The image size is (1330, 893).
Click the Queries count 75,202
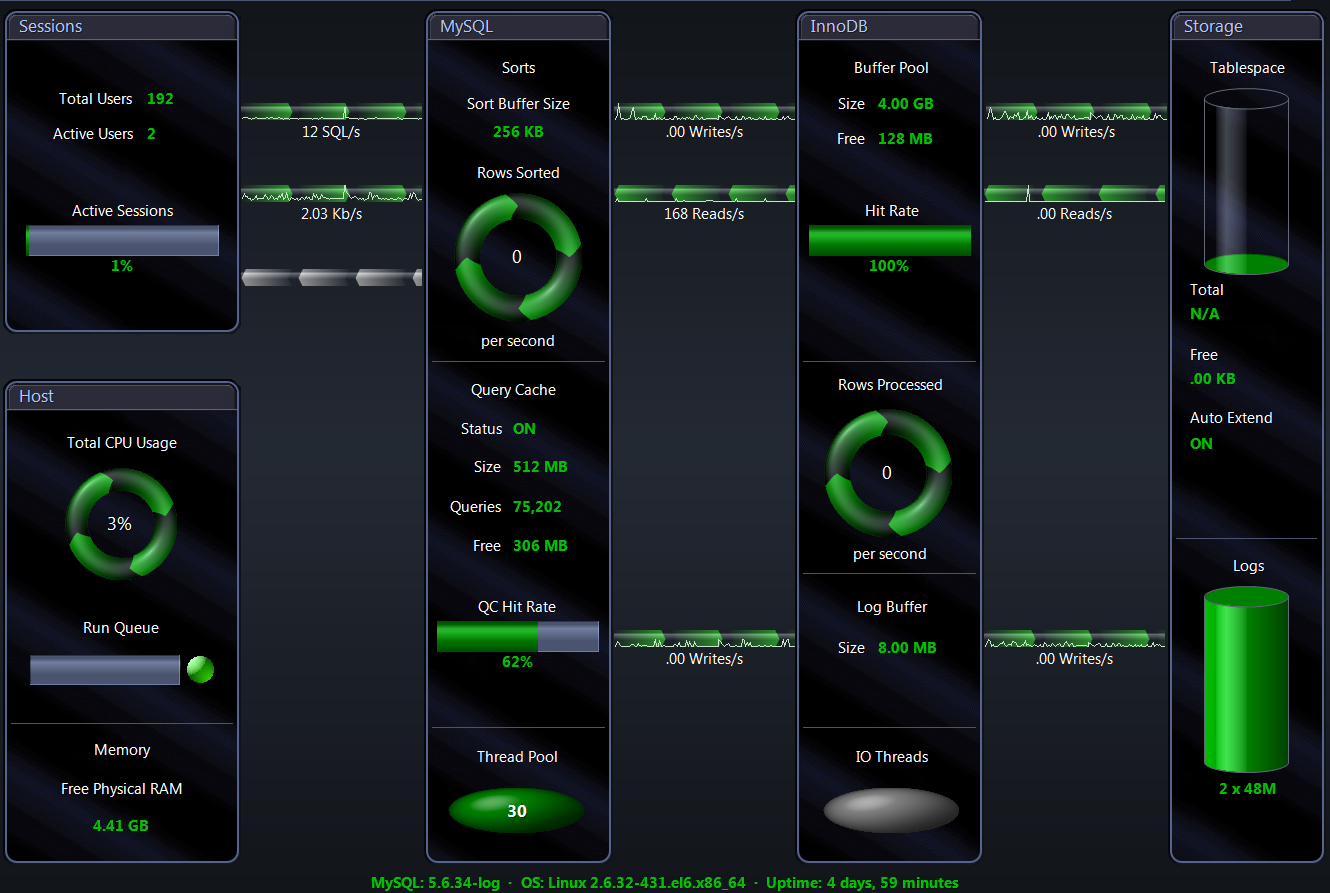[537, 507]
